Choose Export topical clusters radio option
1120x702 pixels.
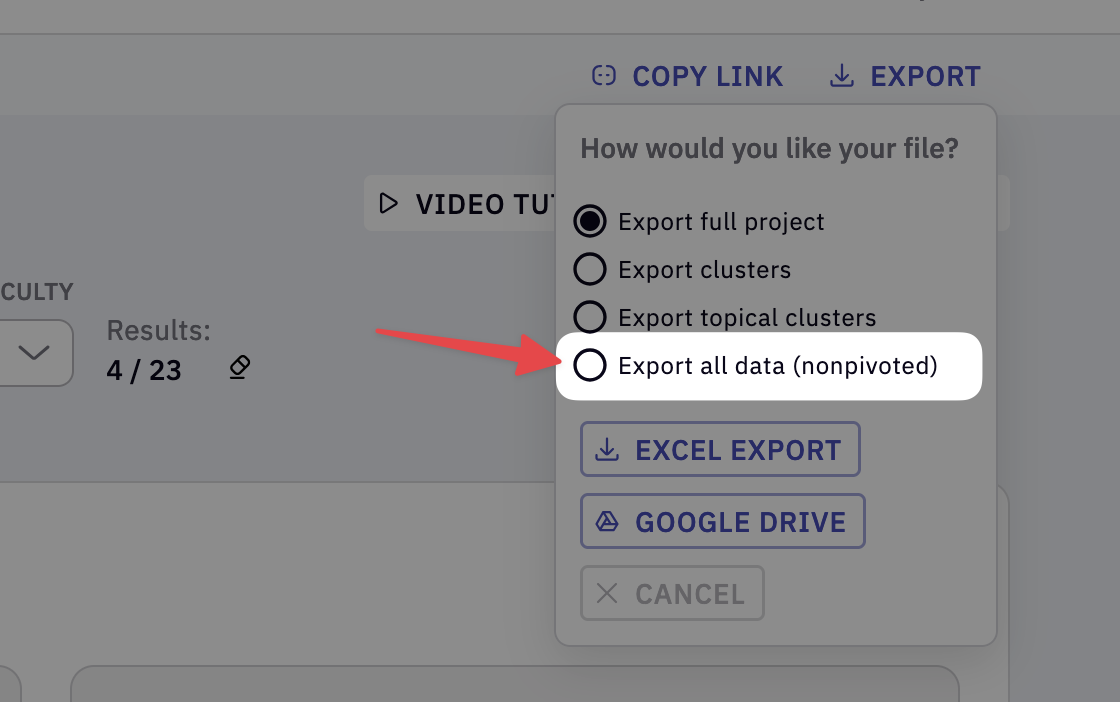(590, 317)
